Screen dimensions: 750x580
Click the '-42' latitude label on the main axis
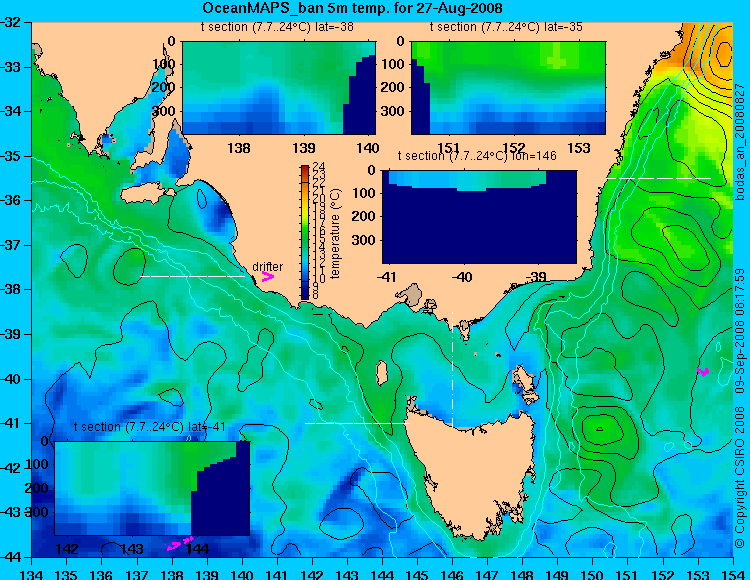12,468
